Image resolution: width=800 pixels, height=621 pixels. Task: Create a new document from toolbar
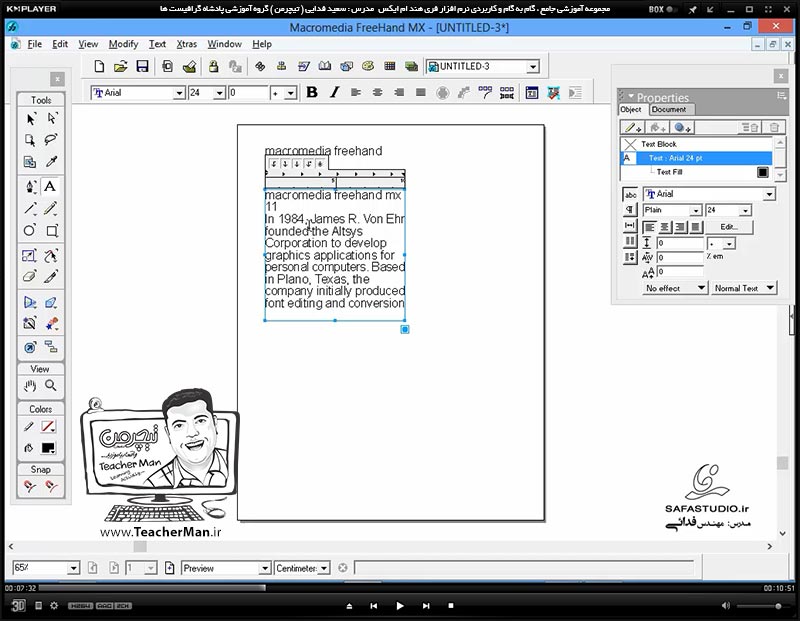tap(99, 66)
